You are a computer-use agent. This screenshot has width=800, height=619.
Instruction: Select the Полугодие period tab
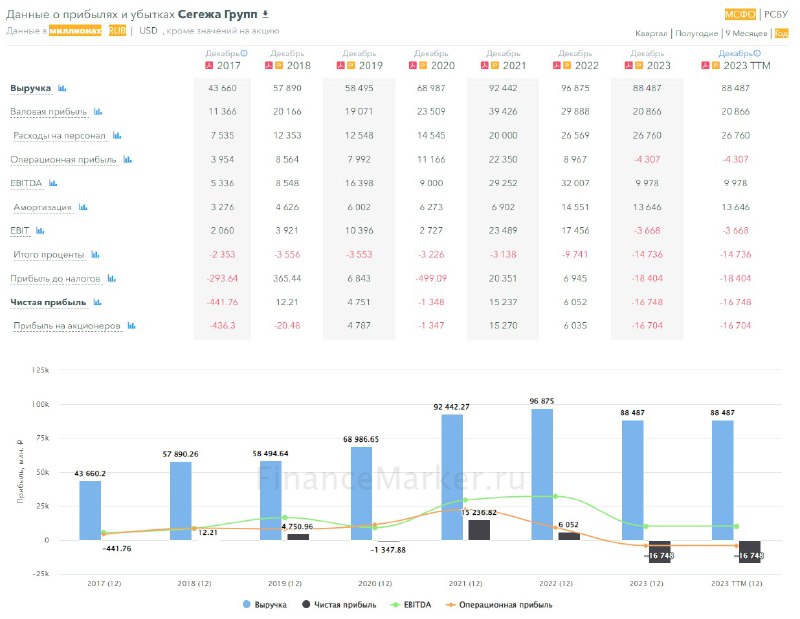tap(697, 33)
